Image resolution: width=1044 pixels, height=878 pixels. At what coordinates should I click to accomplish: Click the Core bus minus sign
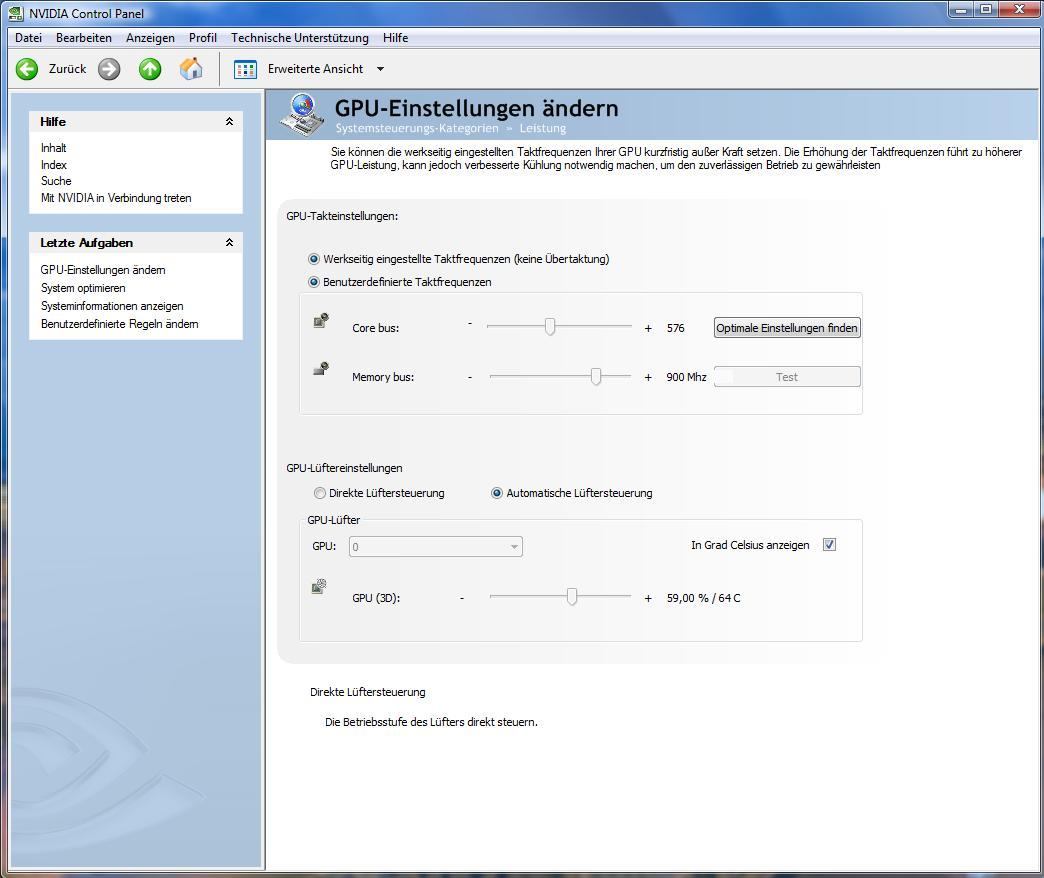470,323
